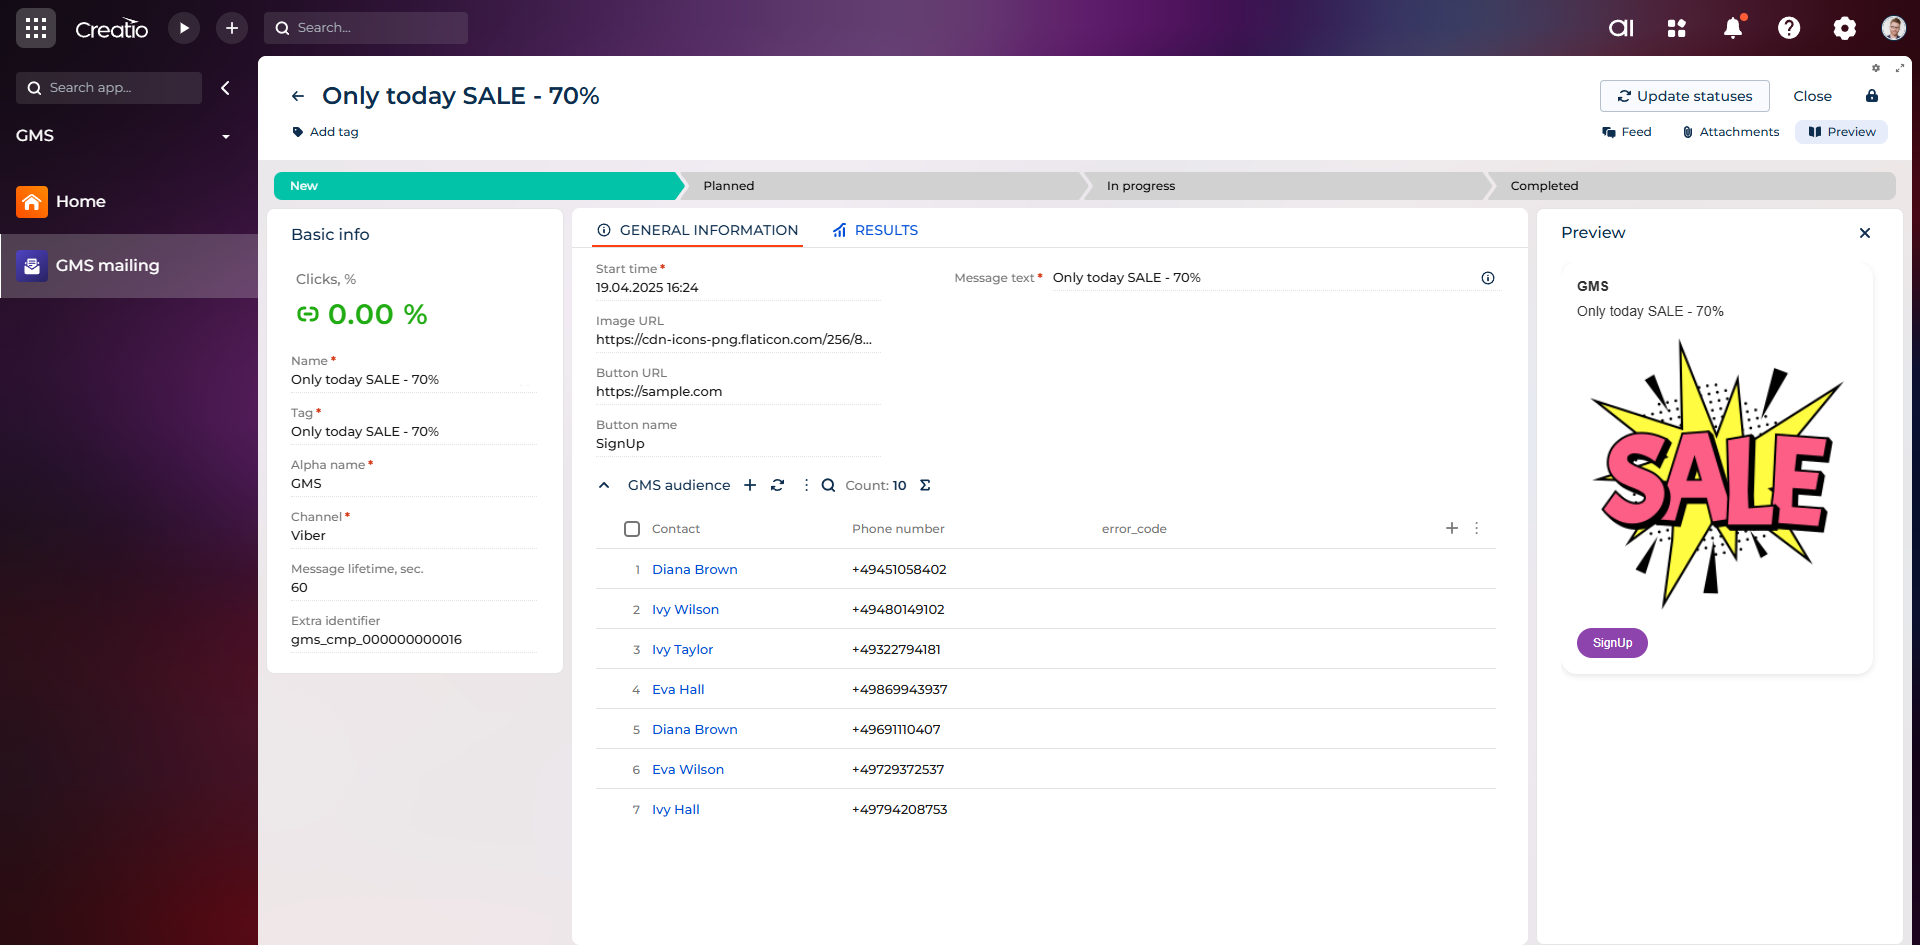
Task: Open the Diana Brown contact in row 1
Action: coord(694,569)
